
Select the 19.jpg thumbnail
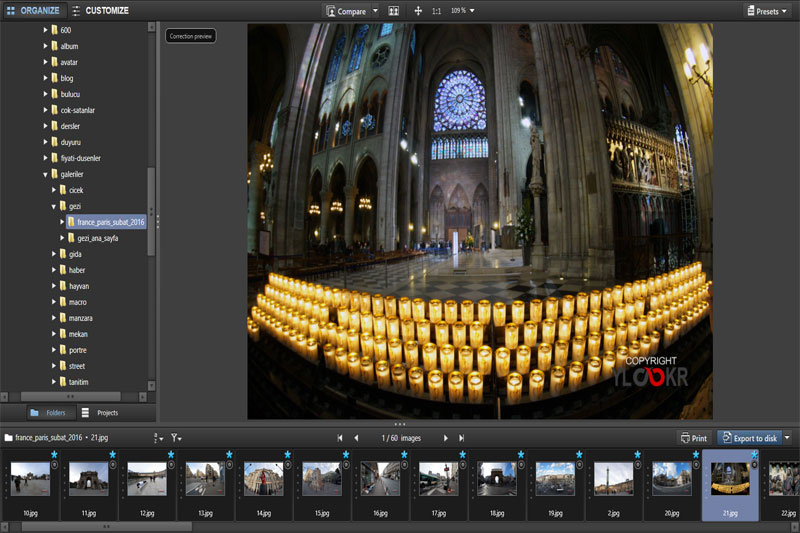(555, 479)
